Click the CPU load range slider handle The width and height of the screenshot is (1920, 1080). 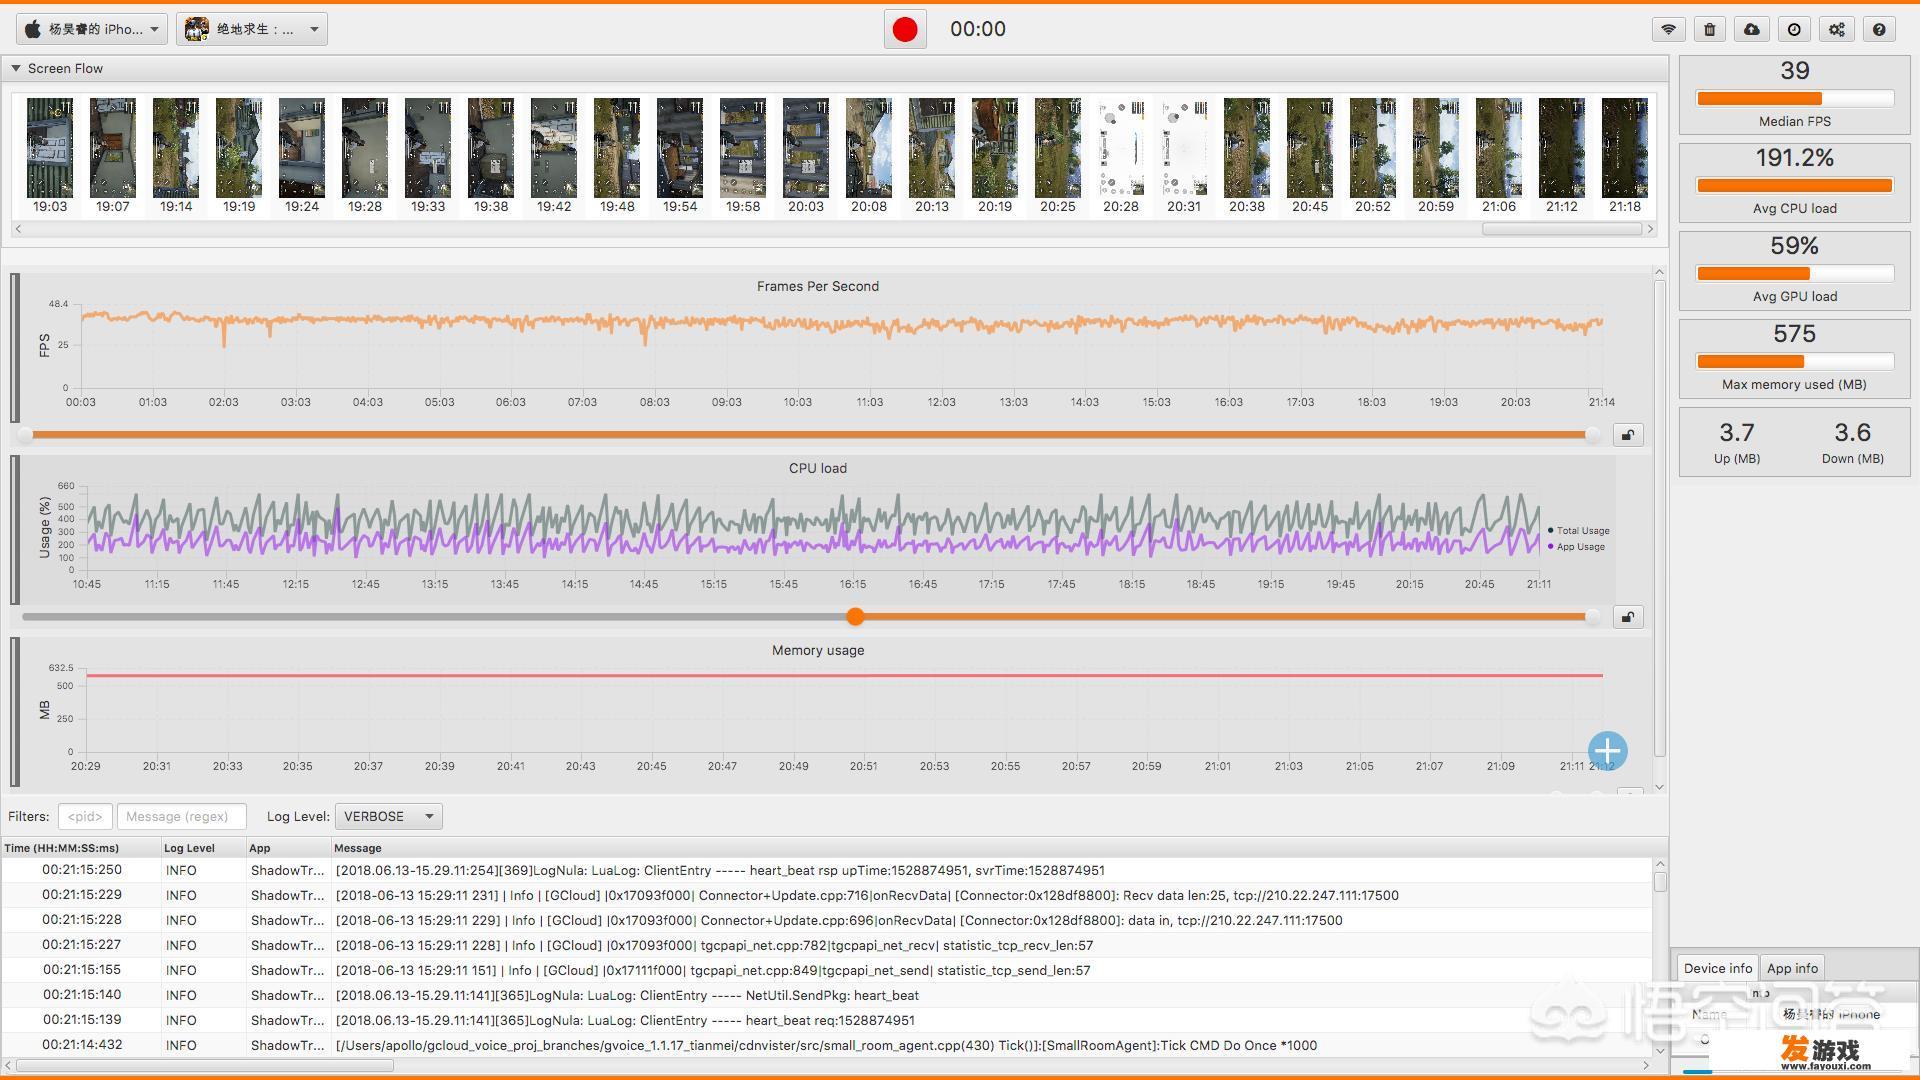pos(855,617)
